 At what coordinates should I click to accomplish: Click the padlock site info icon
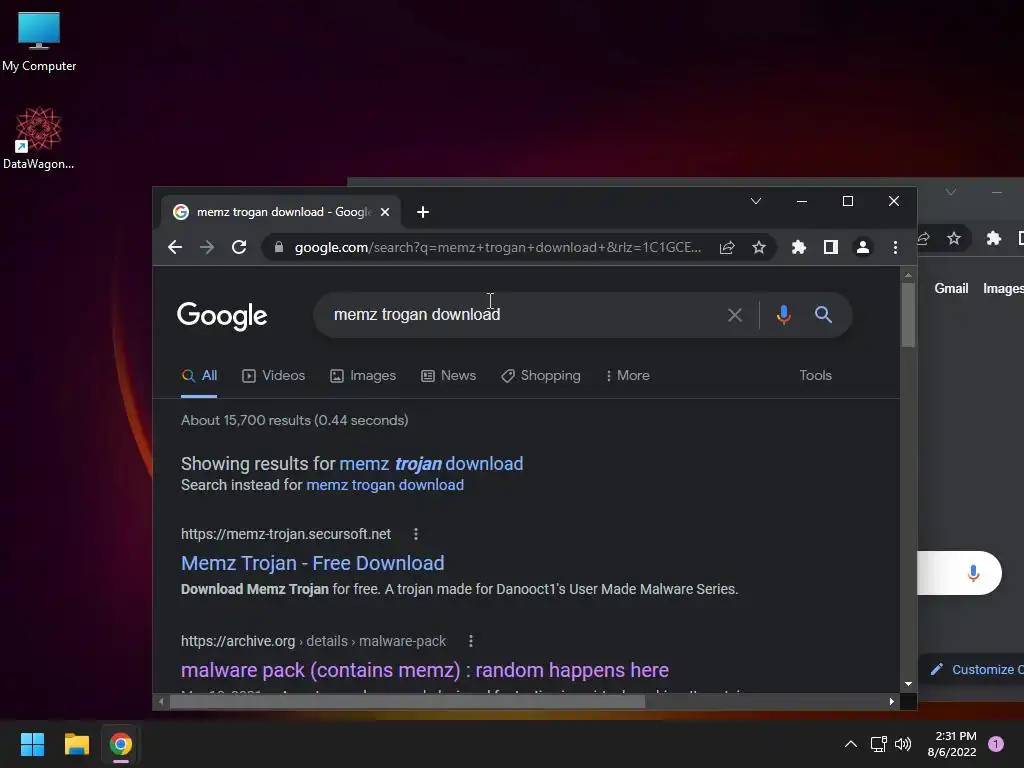(279, 248)
